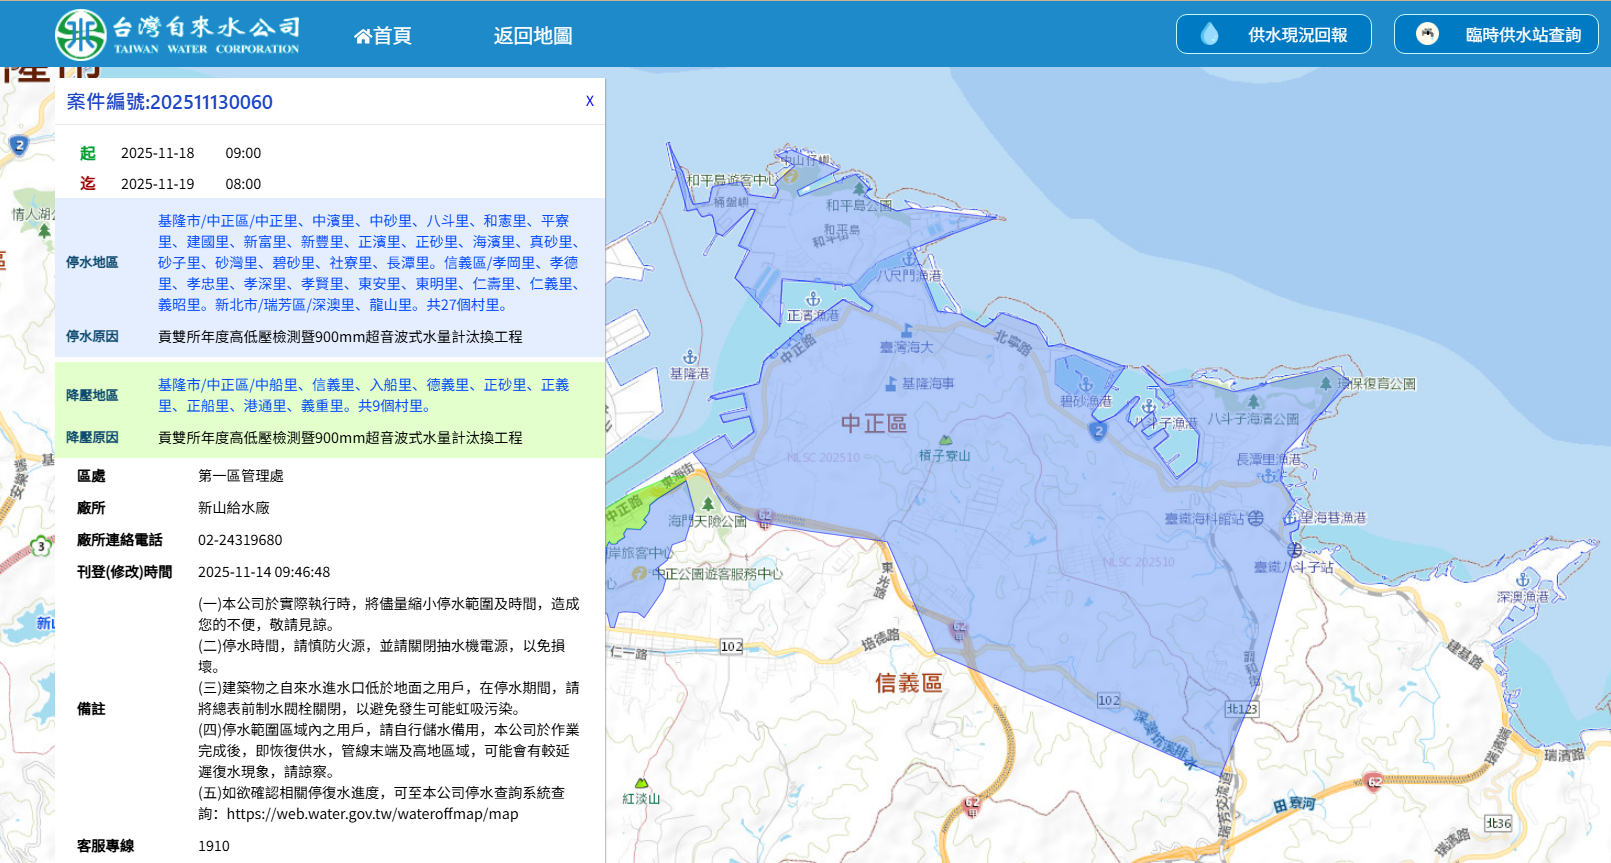Click the red 迄 end label
Viewport: 1611px width, 863px height.
[x=88, y=184]
